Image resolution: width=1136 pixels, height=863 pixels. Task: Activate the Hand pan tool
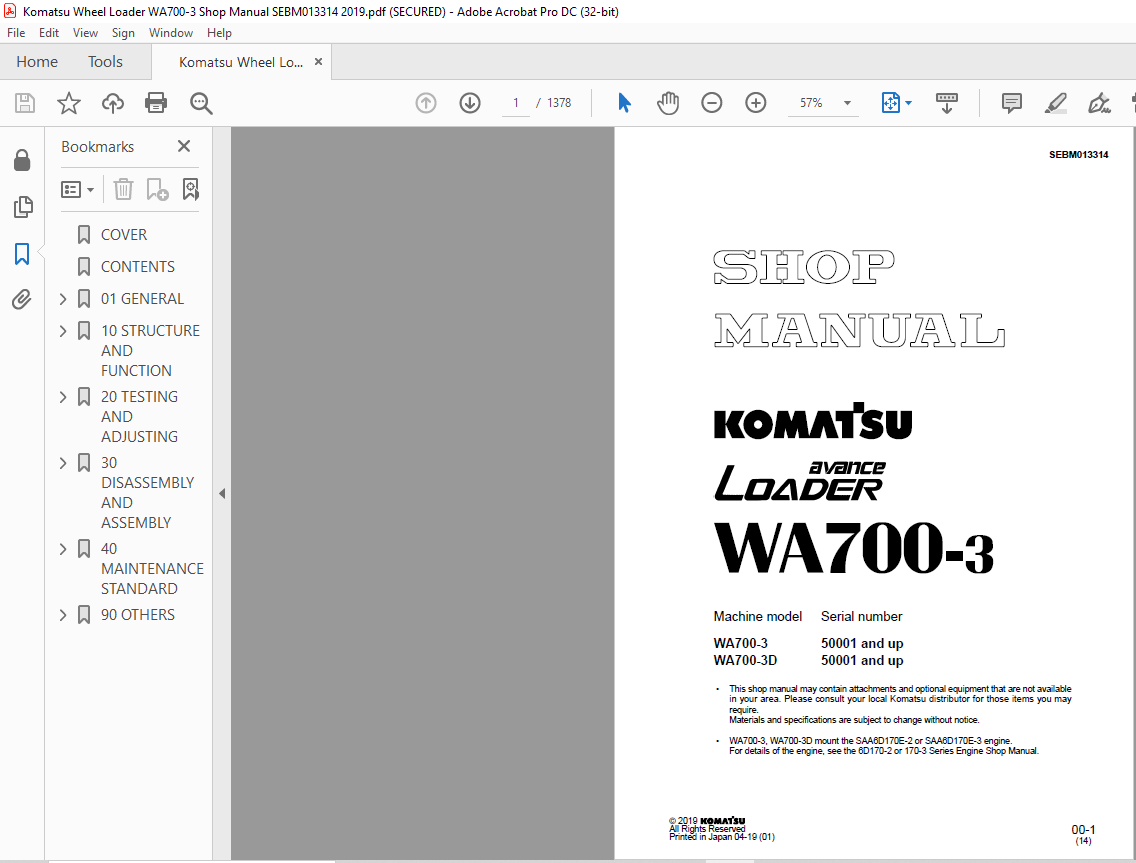click(668, 103)
